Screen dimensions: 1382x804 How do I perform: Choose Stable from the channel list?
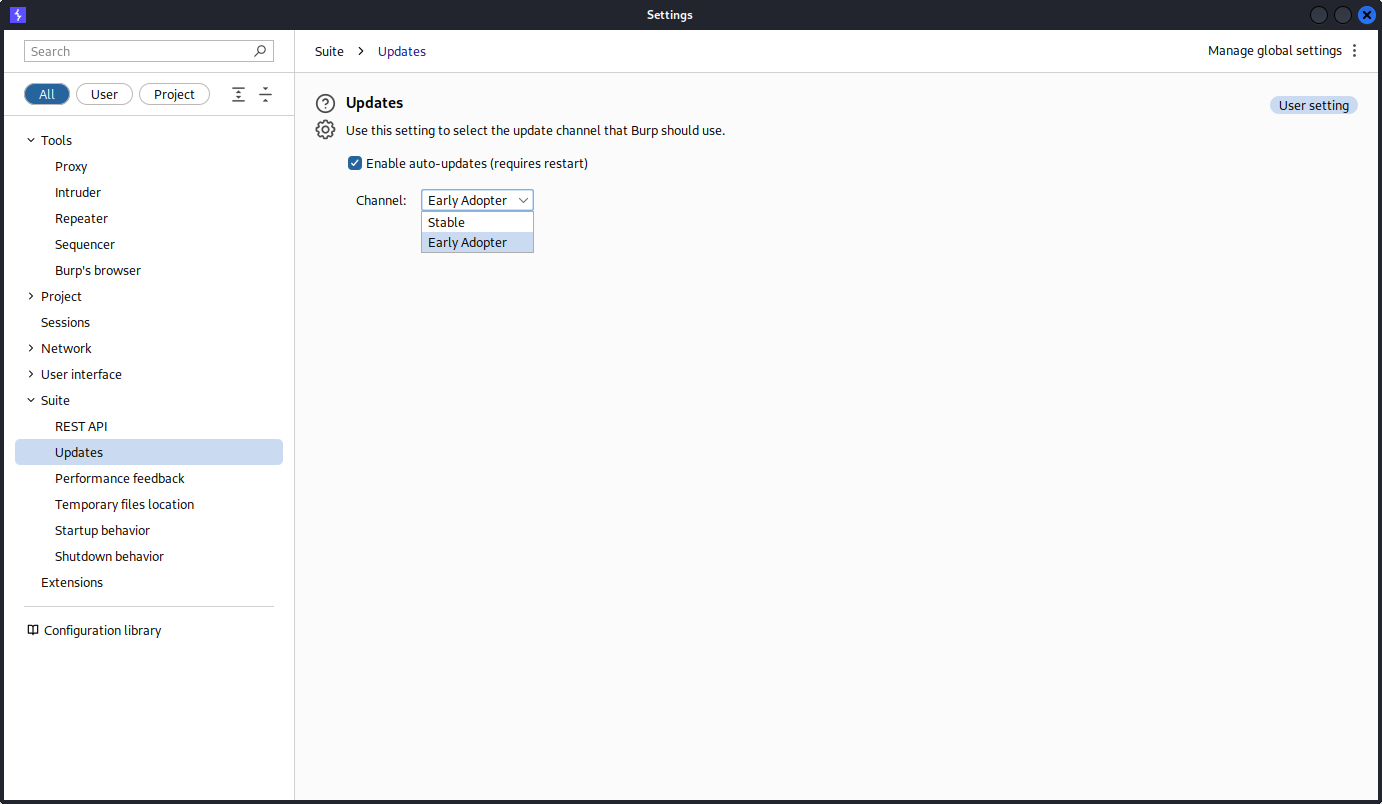(x=477, y=222)
